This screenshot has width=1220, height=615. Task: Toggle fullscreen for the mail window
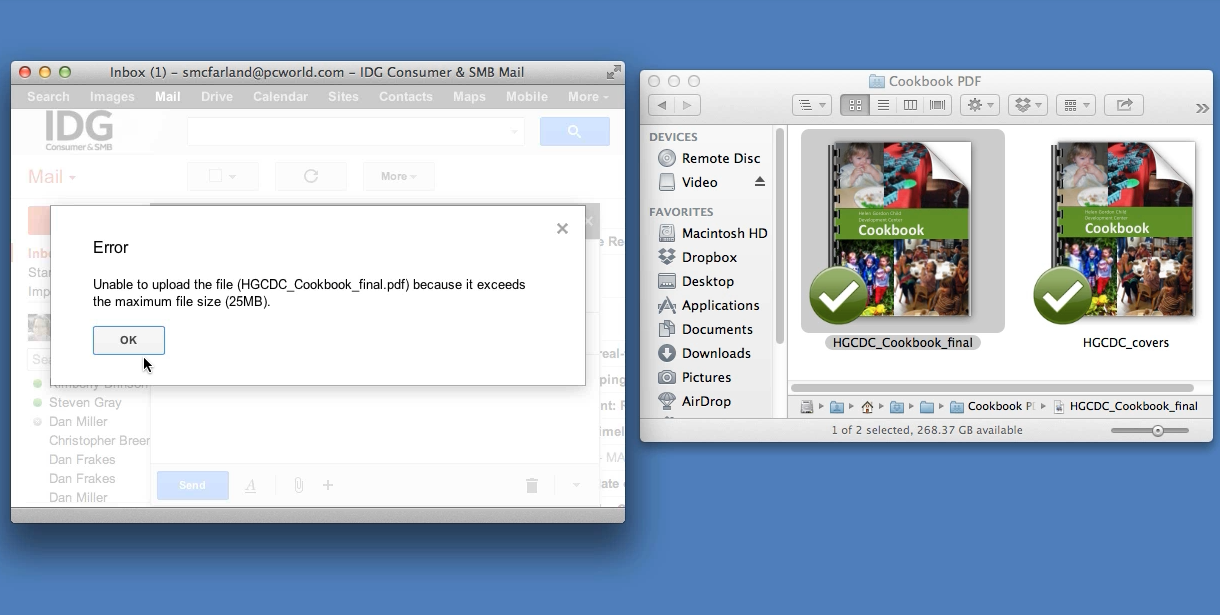pyautogui.click(x=613, y=72)
